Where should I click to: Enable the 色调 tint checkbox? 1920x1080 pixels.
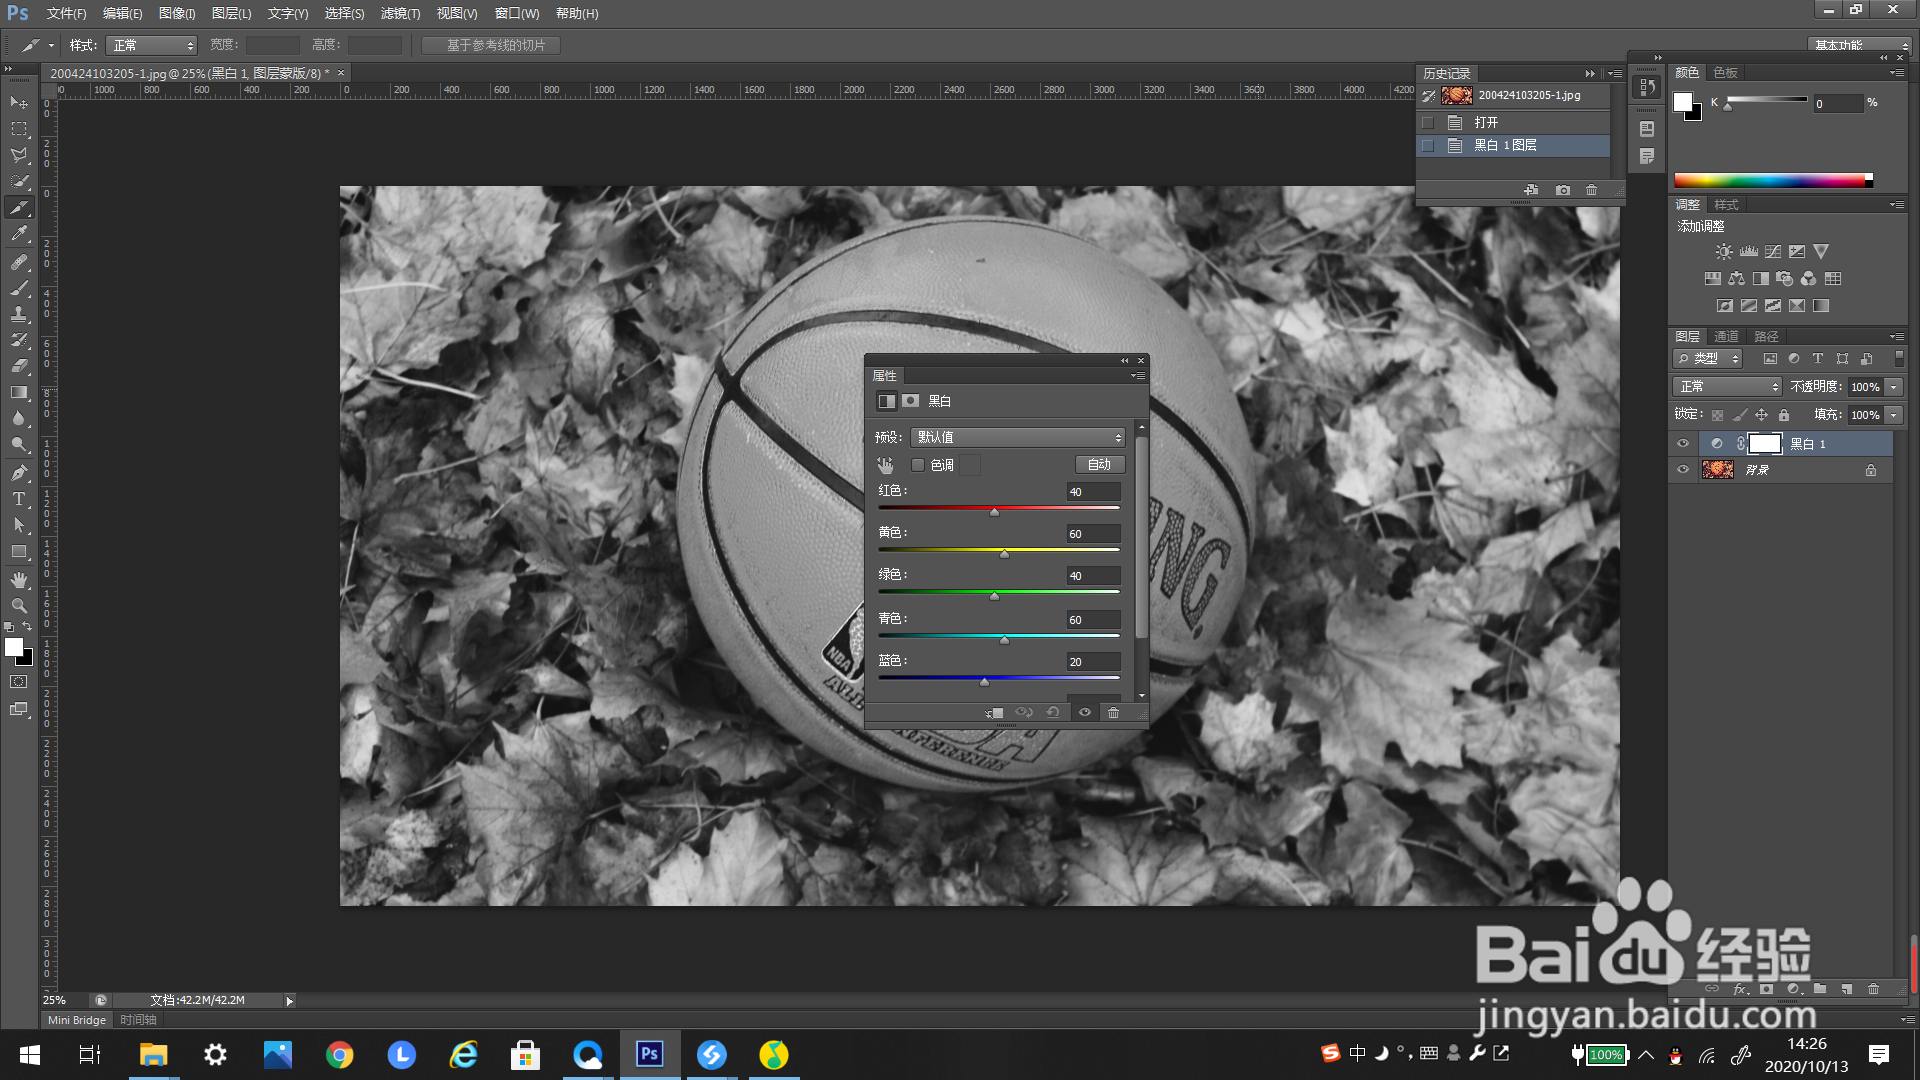[x=918, y=465]
